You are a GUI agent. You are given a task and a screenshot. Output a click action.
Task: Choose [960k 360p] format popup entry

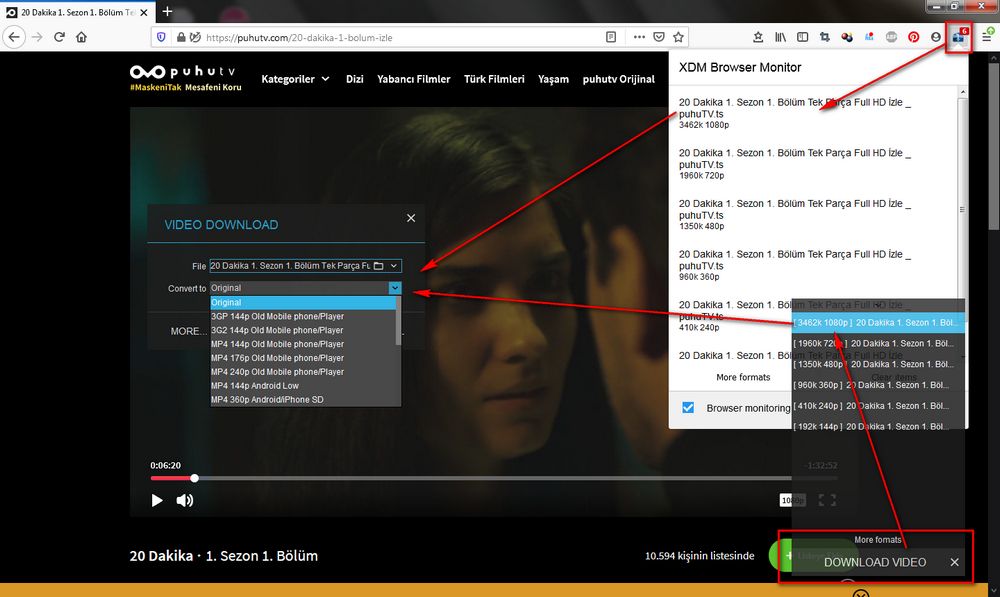click(878, 385)
